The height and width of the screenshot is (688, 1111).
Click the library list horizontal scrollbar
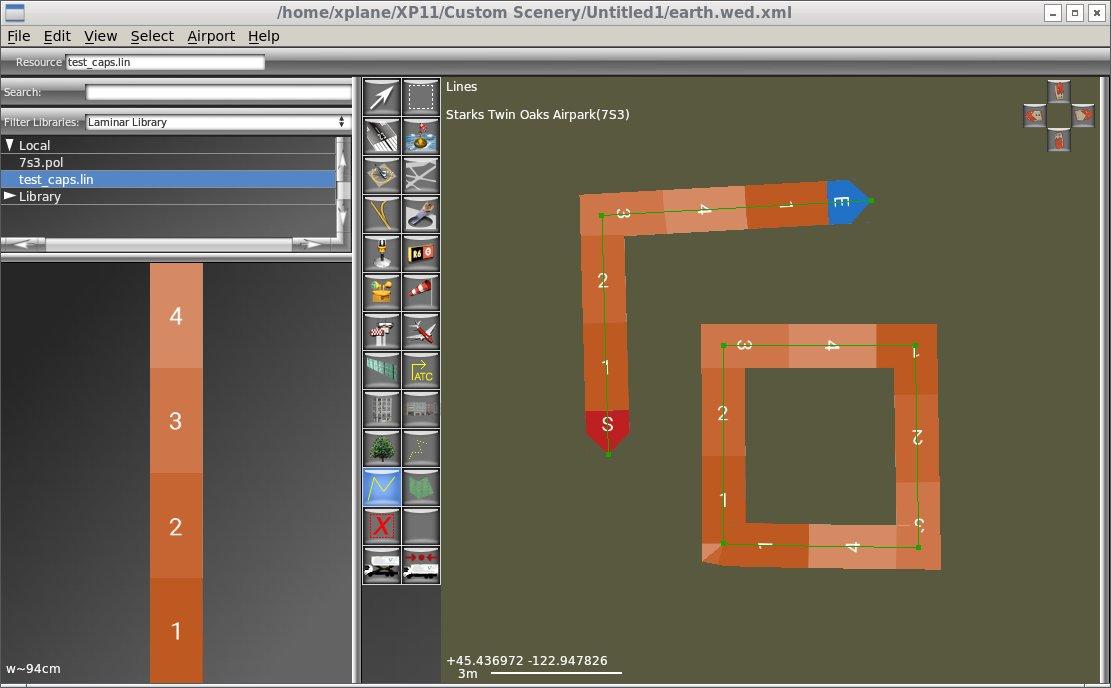(x=169, y=244)
